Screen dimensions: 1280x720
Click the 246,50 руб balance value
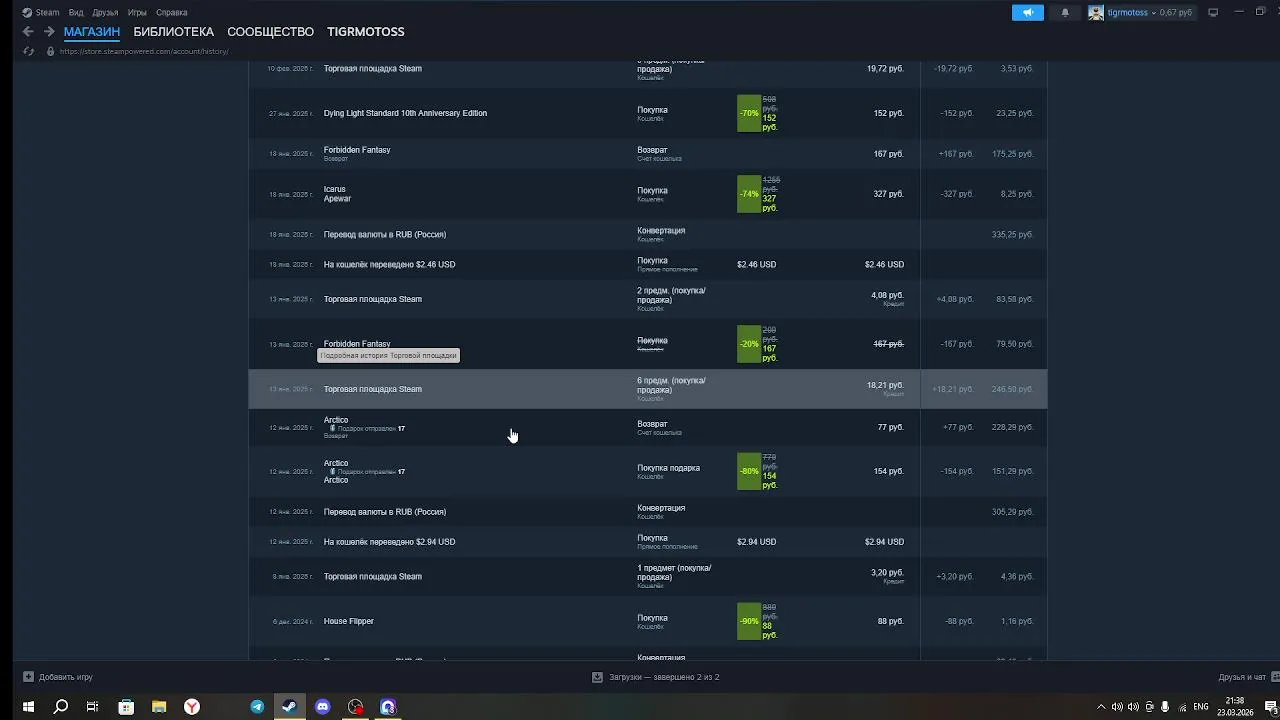click(1012, 389)
